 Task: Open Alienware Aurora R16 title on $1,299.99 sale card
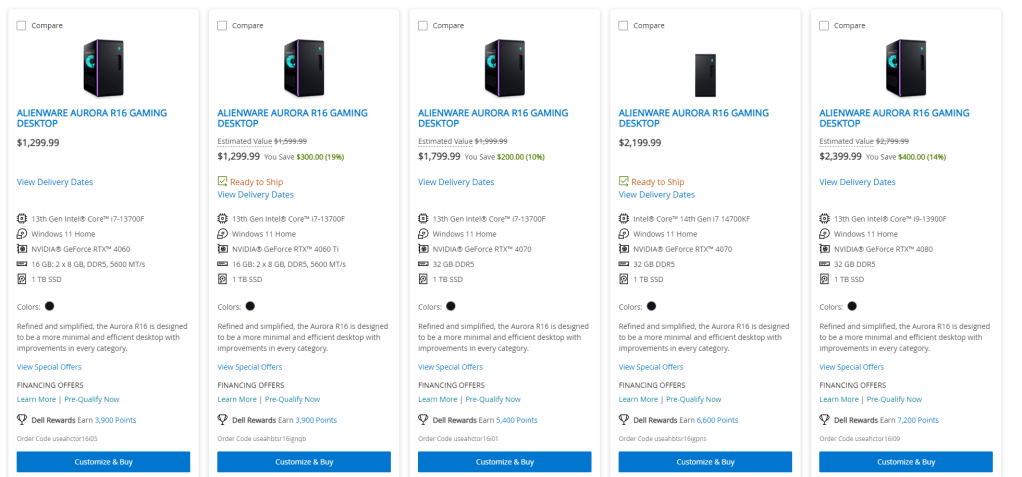[292, 118]
